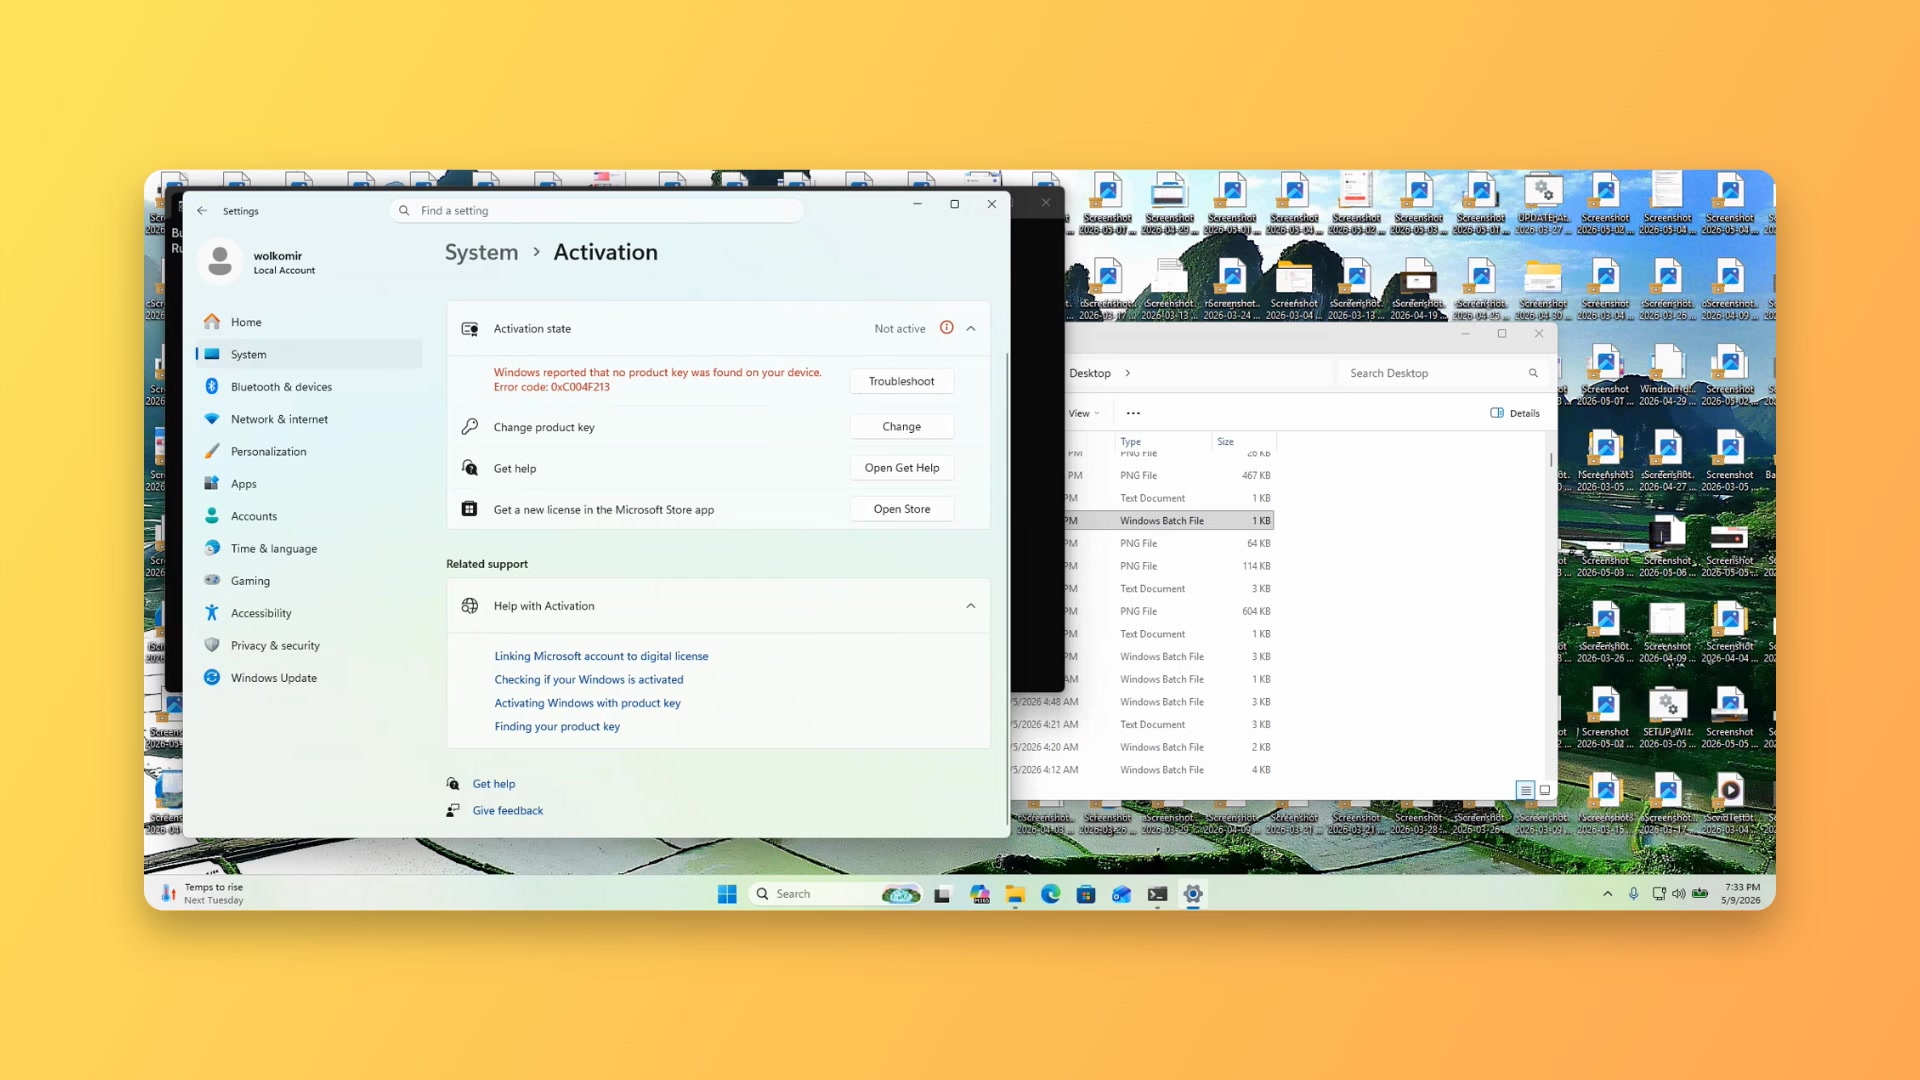Viewport: 1920px width, 1080px height.
Task: Open the See more menu in File Explorer
Action: pyautogui.click(x=1133, y=413)
